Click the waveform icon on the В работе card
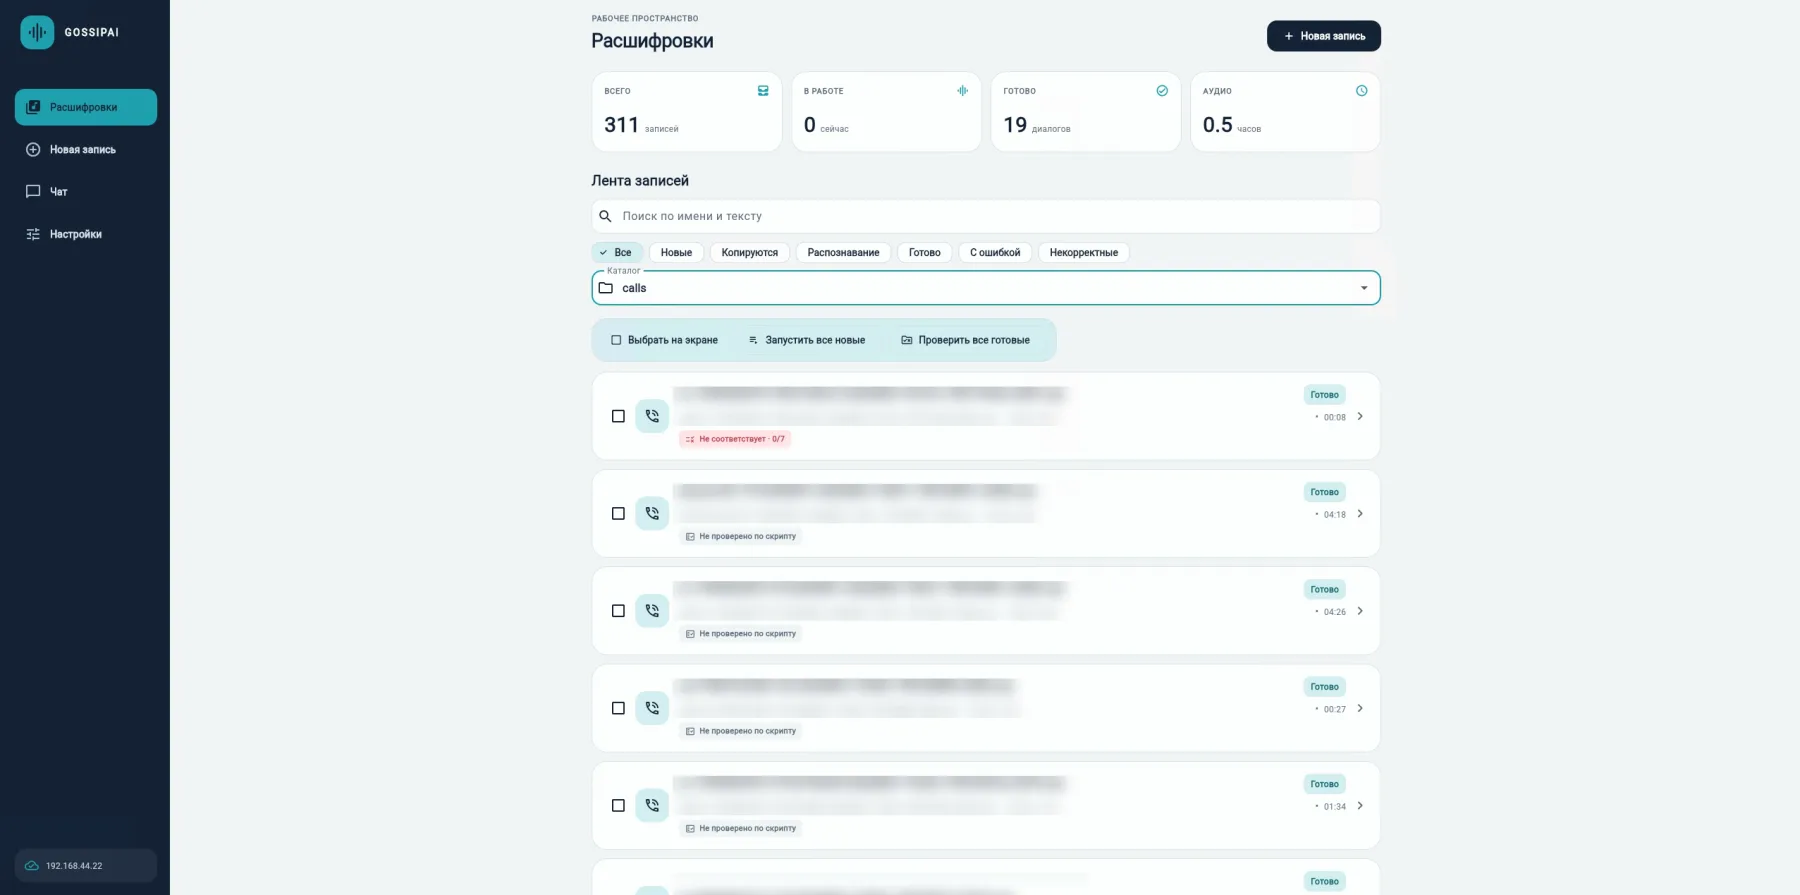The width and height of the screenshot is (1800, 895). coord(962,91)
